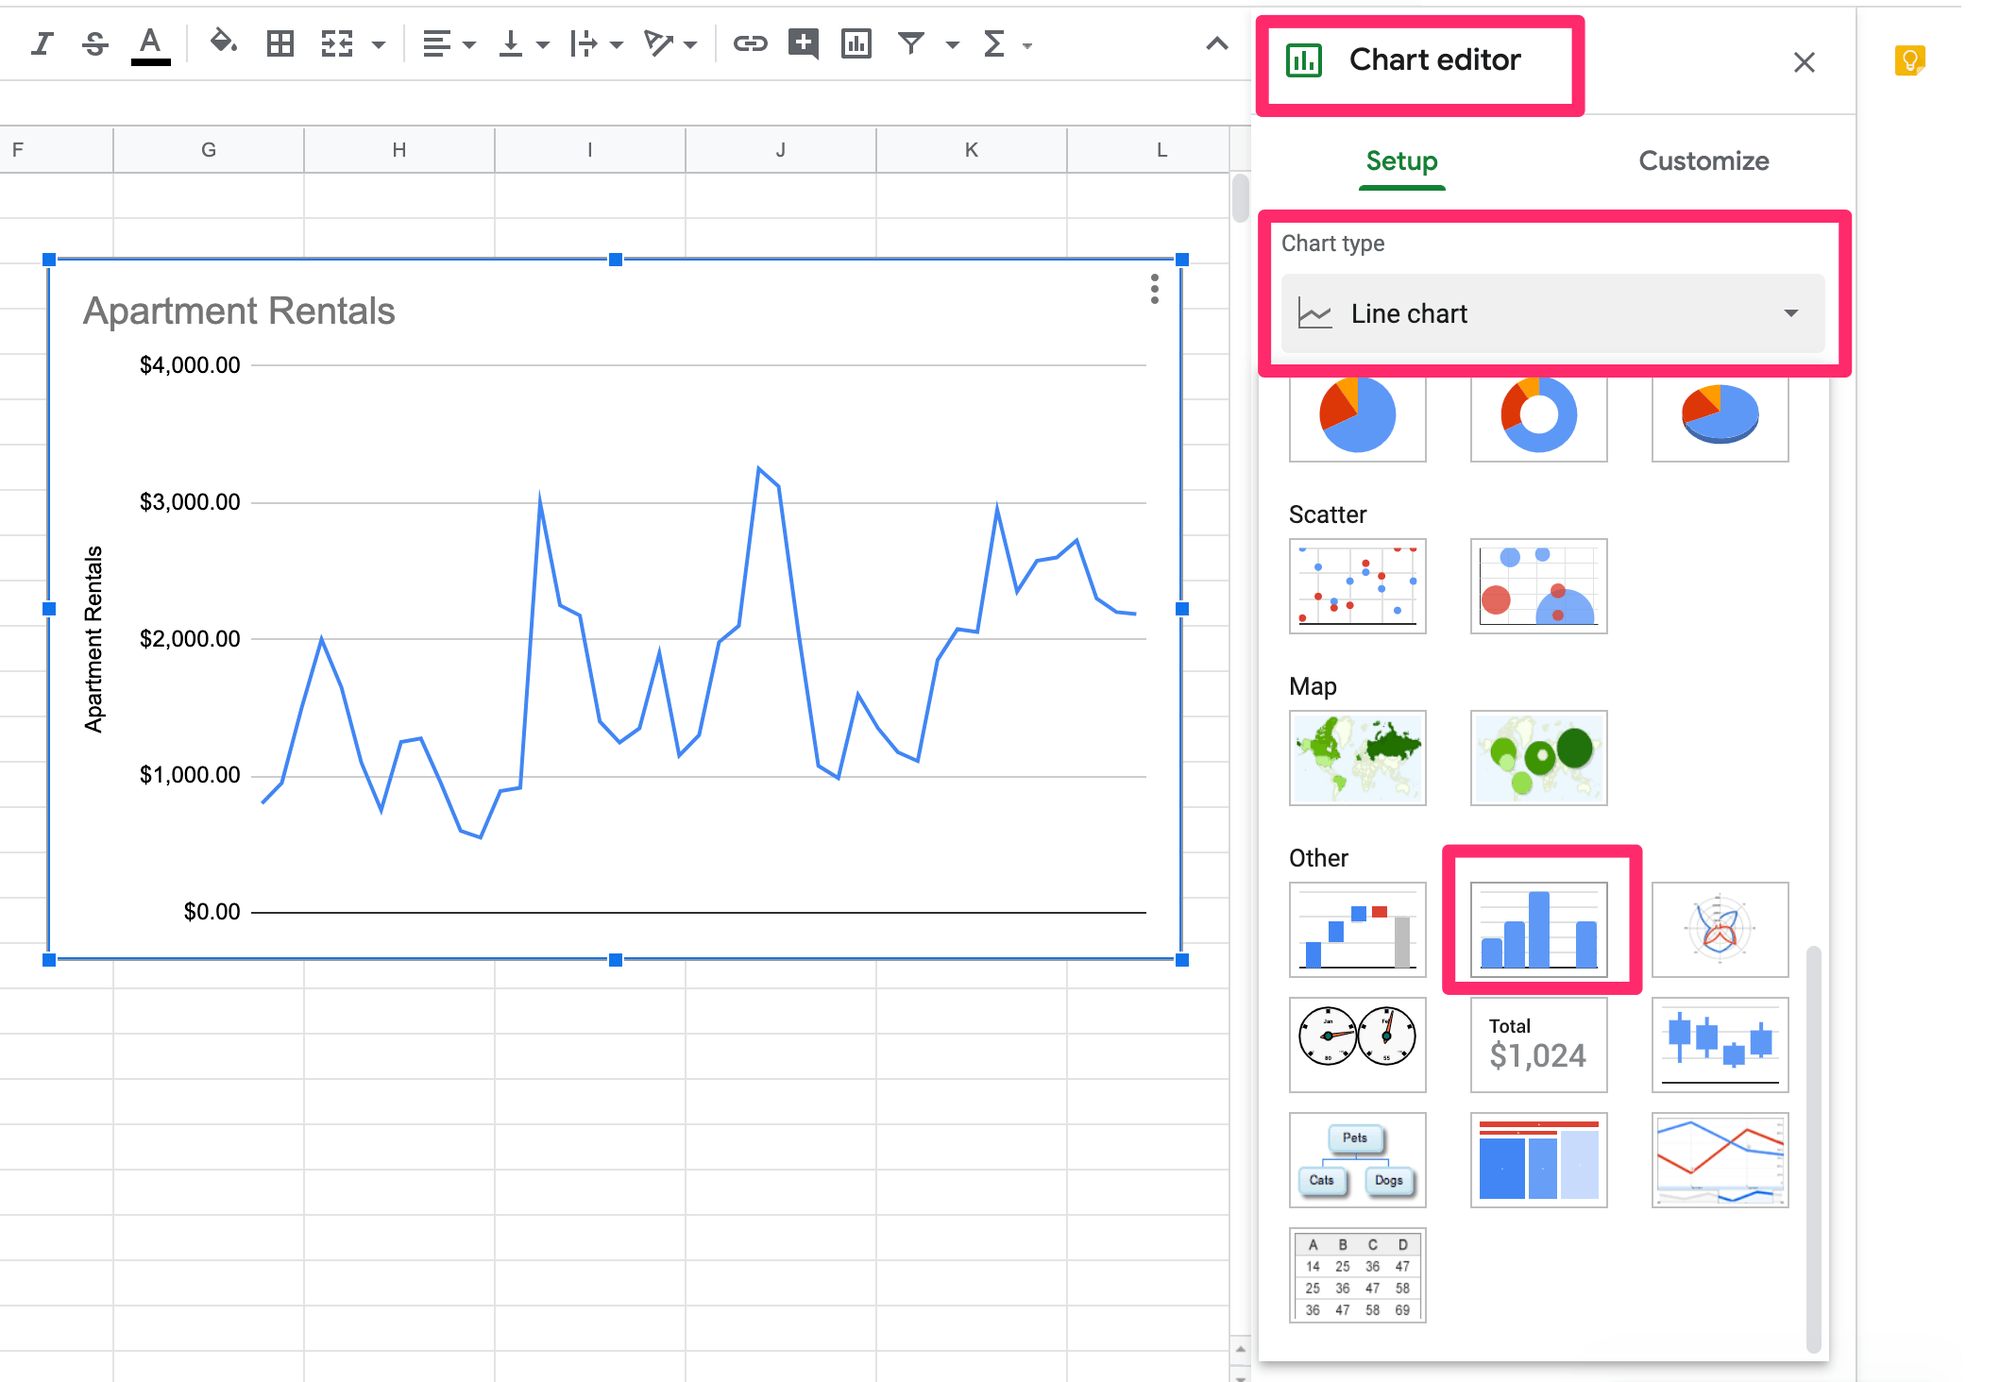
Task: Open the text rotation menu
Action: click(658, 43)
